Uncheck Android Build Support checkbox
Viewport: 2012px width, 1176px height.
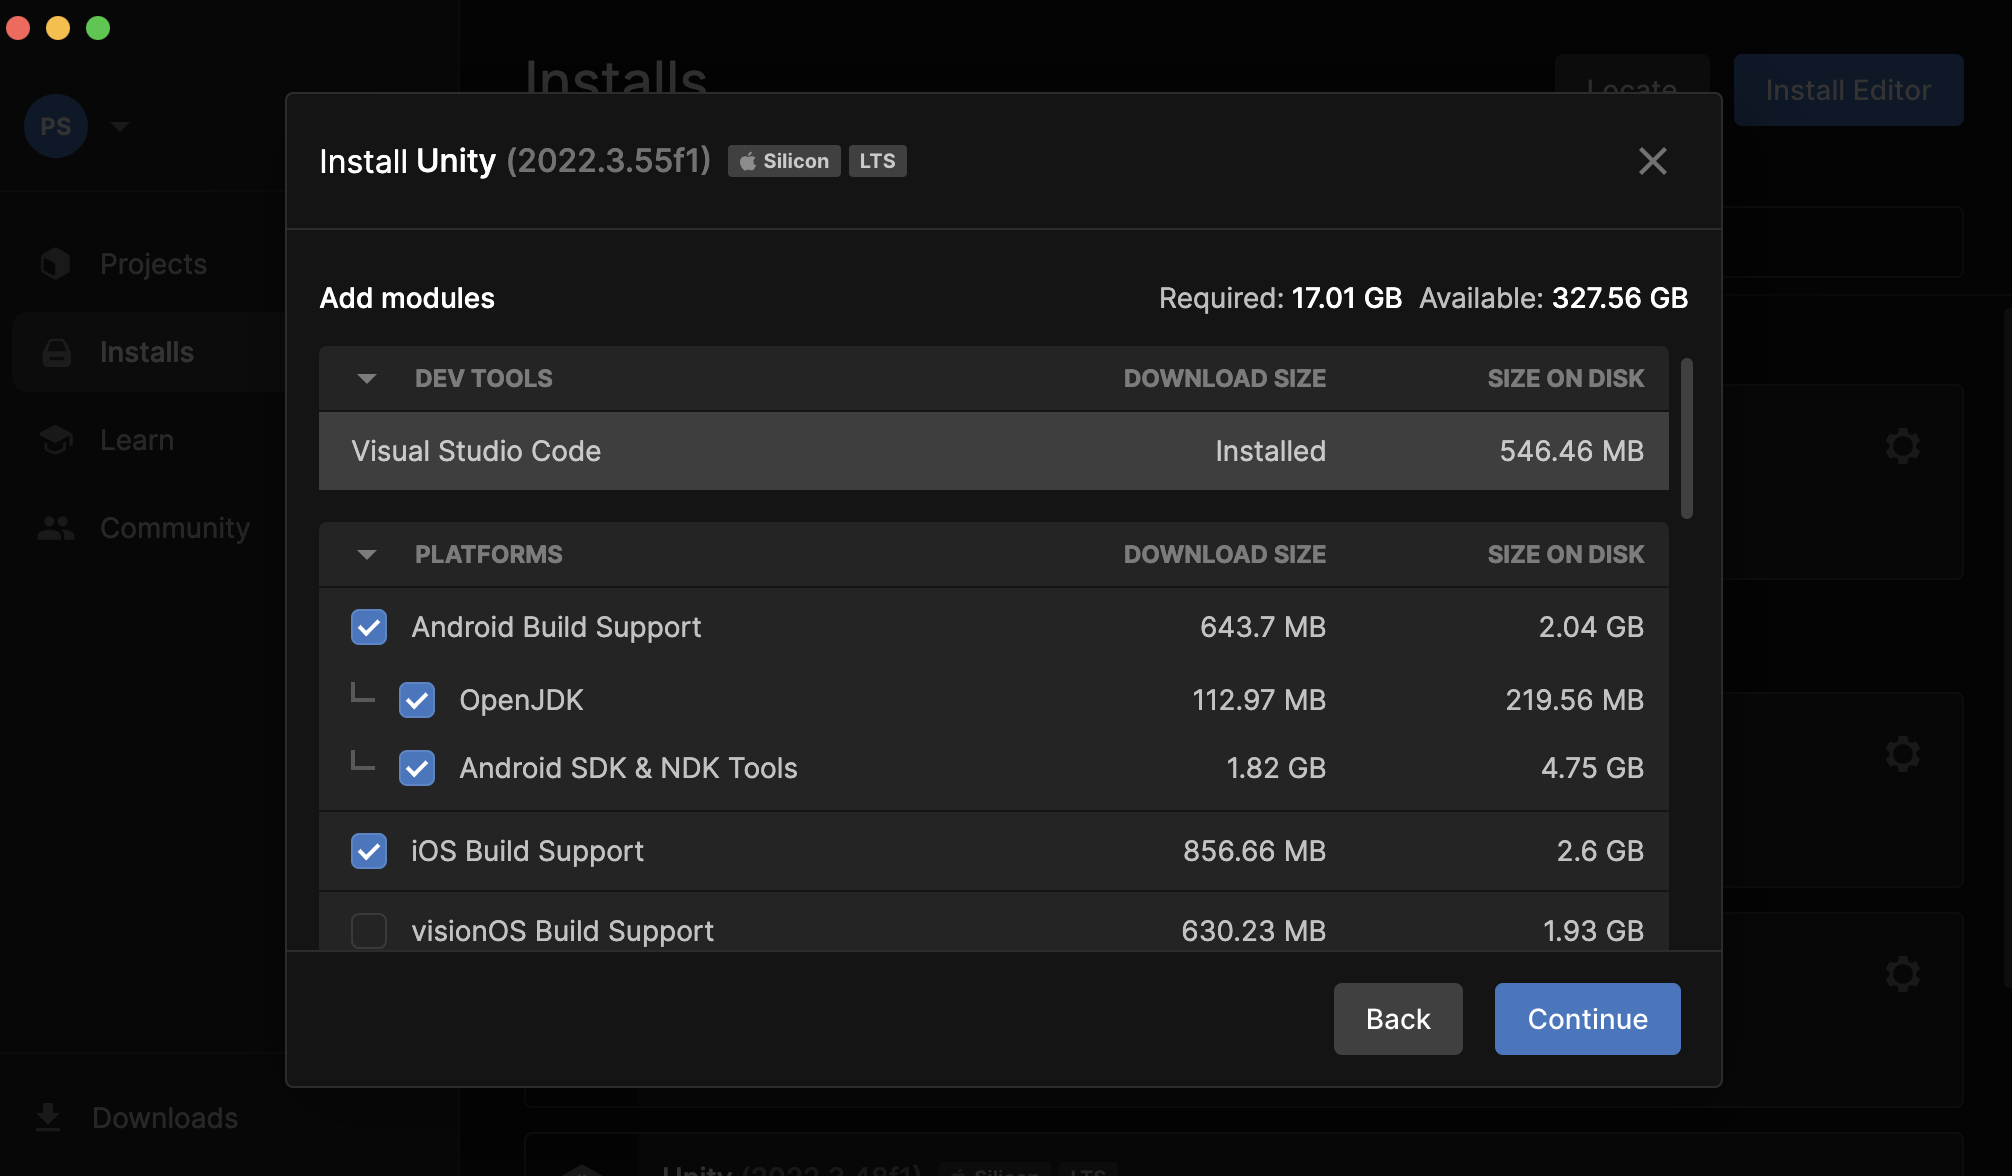point(369,627)
